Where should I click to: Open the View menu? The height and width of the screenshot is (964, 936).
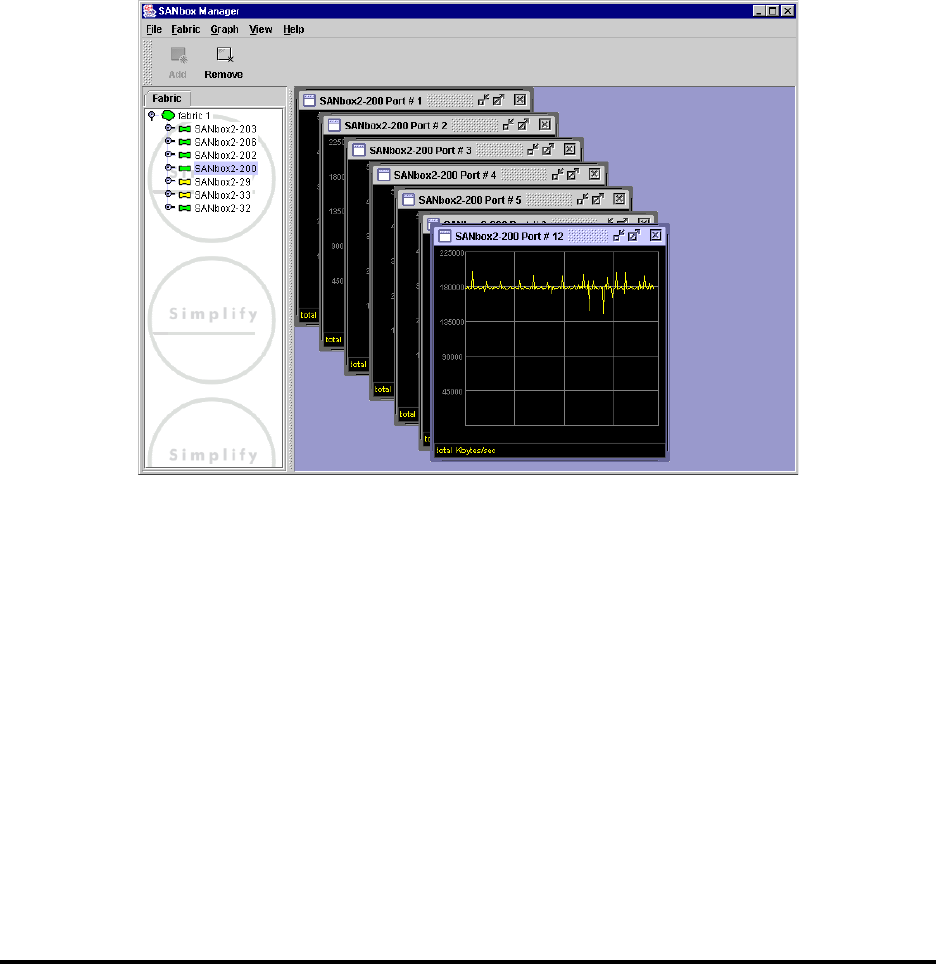pos(261,29)
